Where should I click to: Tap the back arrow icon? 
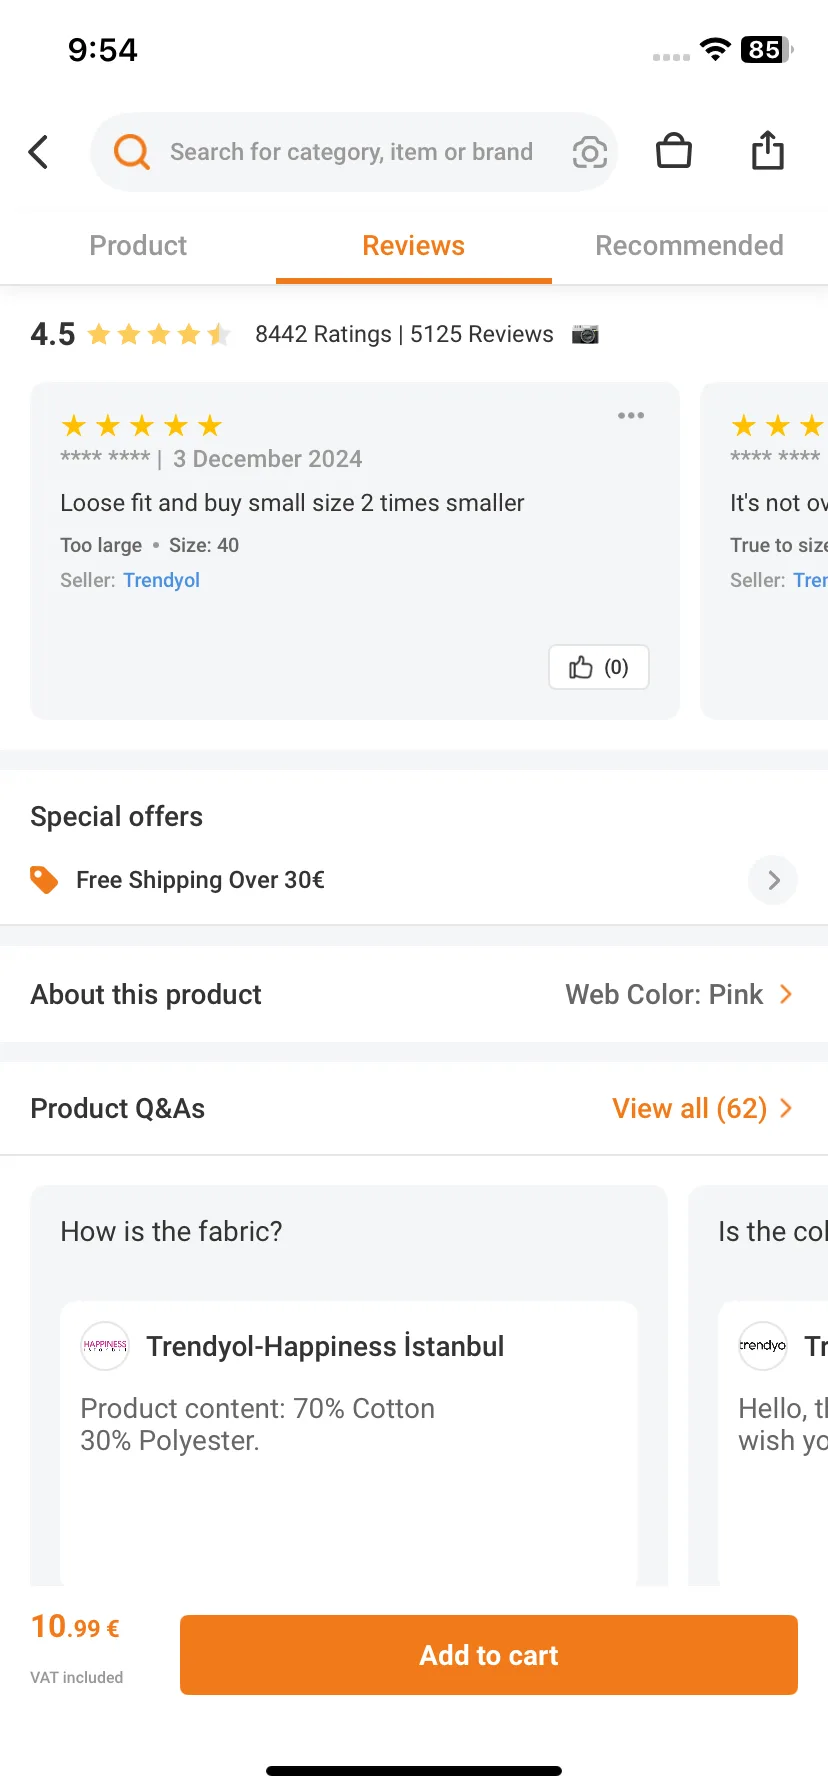[39, 152]
